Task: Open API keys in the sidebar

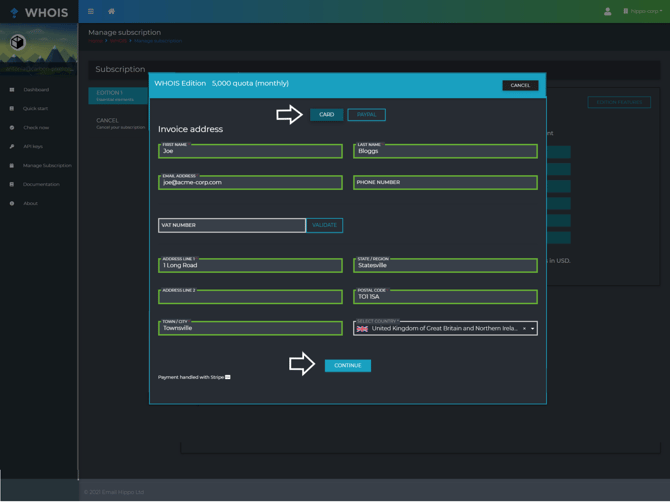Action: coord(33,147)
